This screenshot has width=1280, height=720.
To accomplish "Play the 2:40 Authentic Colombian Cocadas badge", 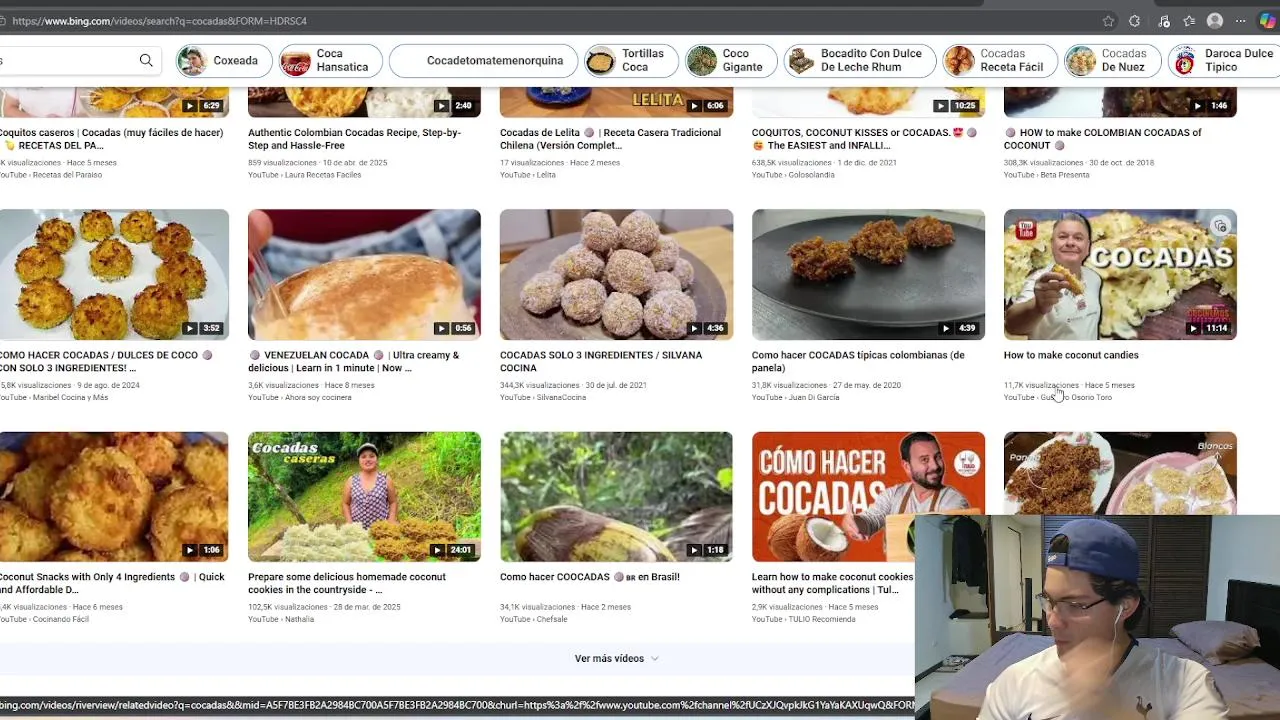I will (x=454, y=105).
